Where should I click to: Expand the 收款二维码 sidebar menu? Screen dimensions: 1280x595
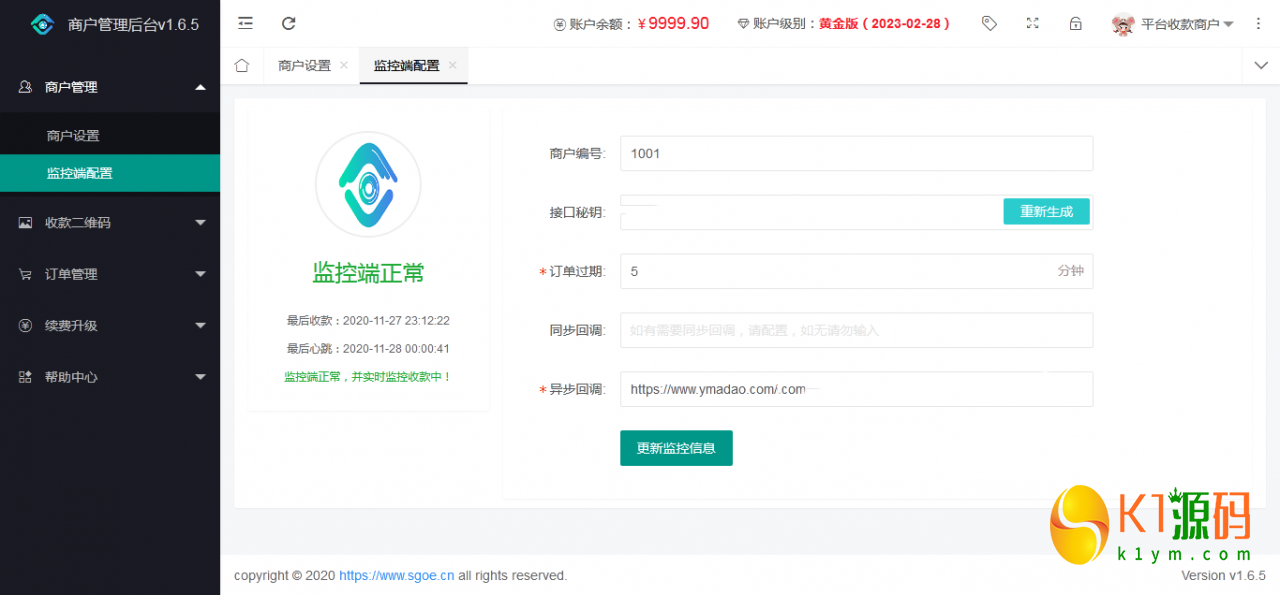[110, 222]
